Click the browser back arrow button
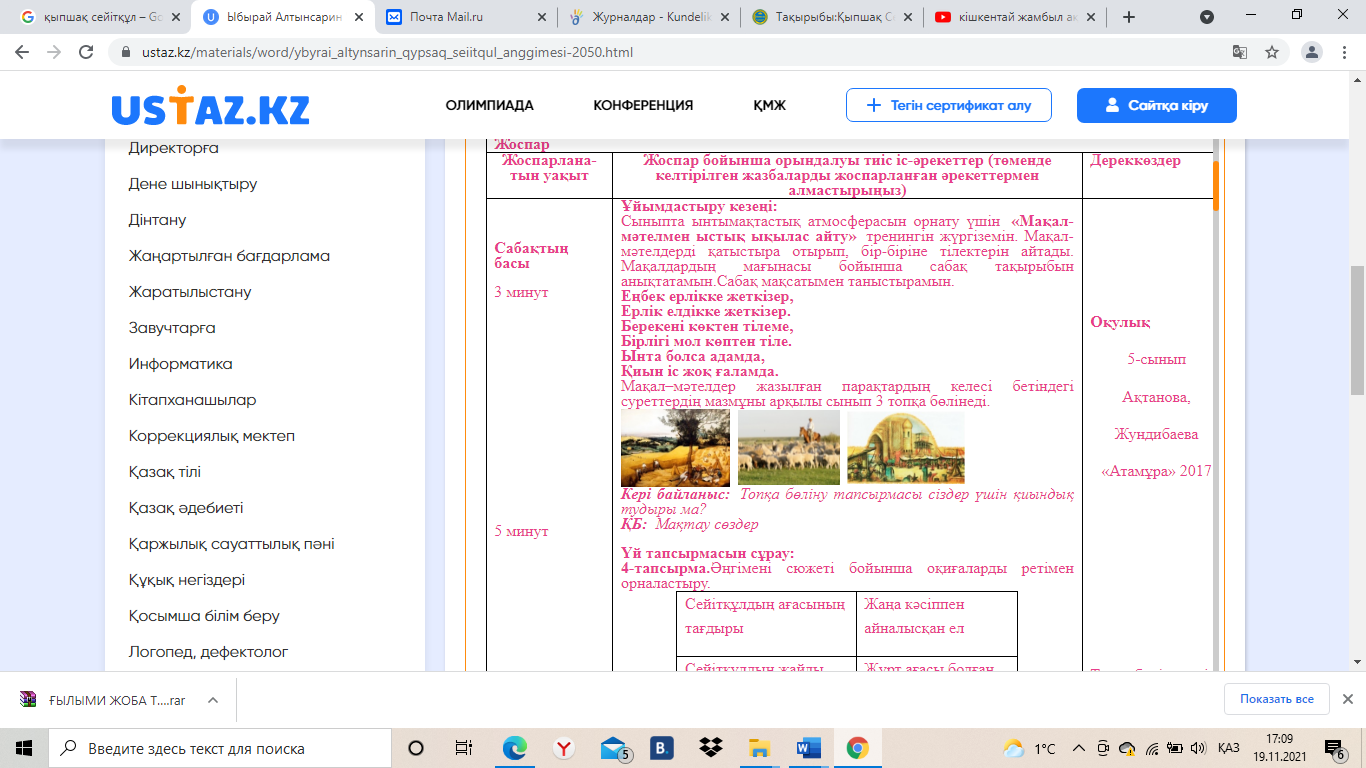This screenshot has width=1366, height=768. click(x=22, y=52)
